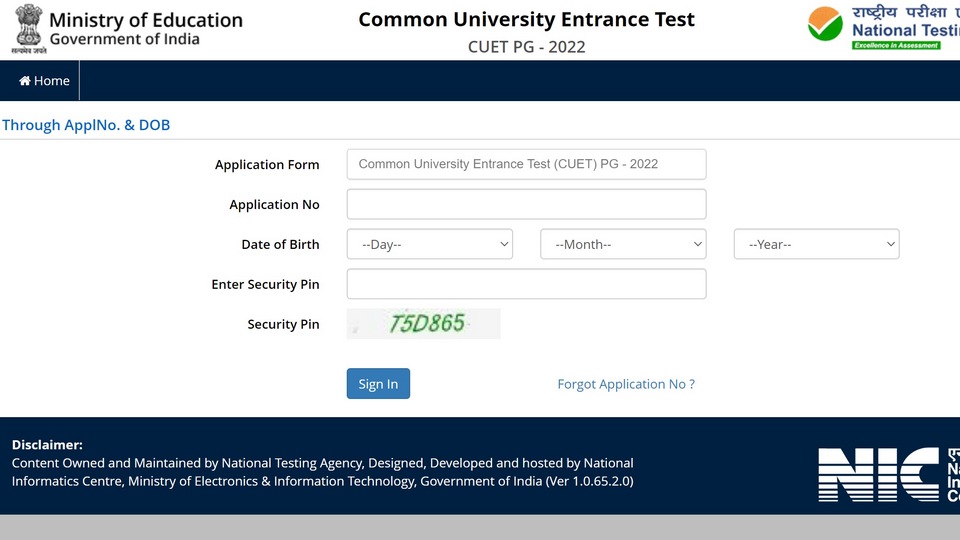Click the Government of India emblem logo
Image resolution: width=960 pixels, height=540 pixels.
[x=28, y=29]
